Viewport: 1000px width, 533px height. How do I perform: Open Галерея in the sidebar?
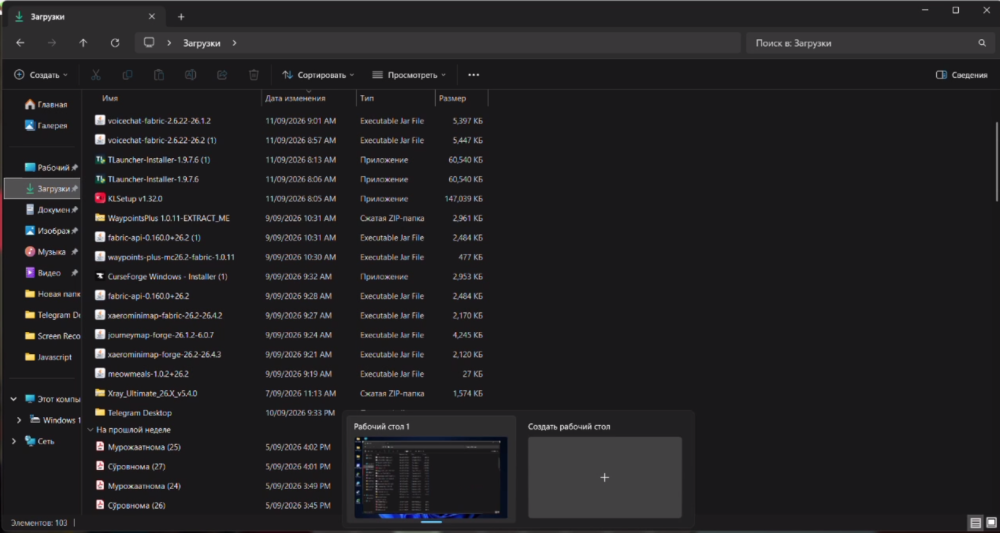46,126
